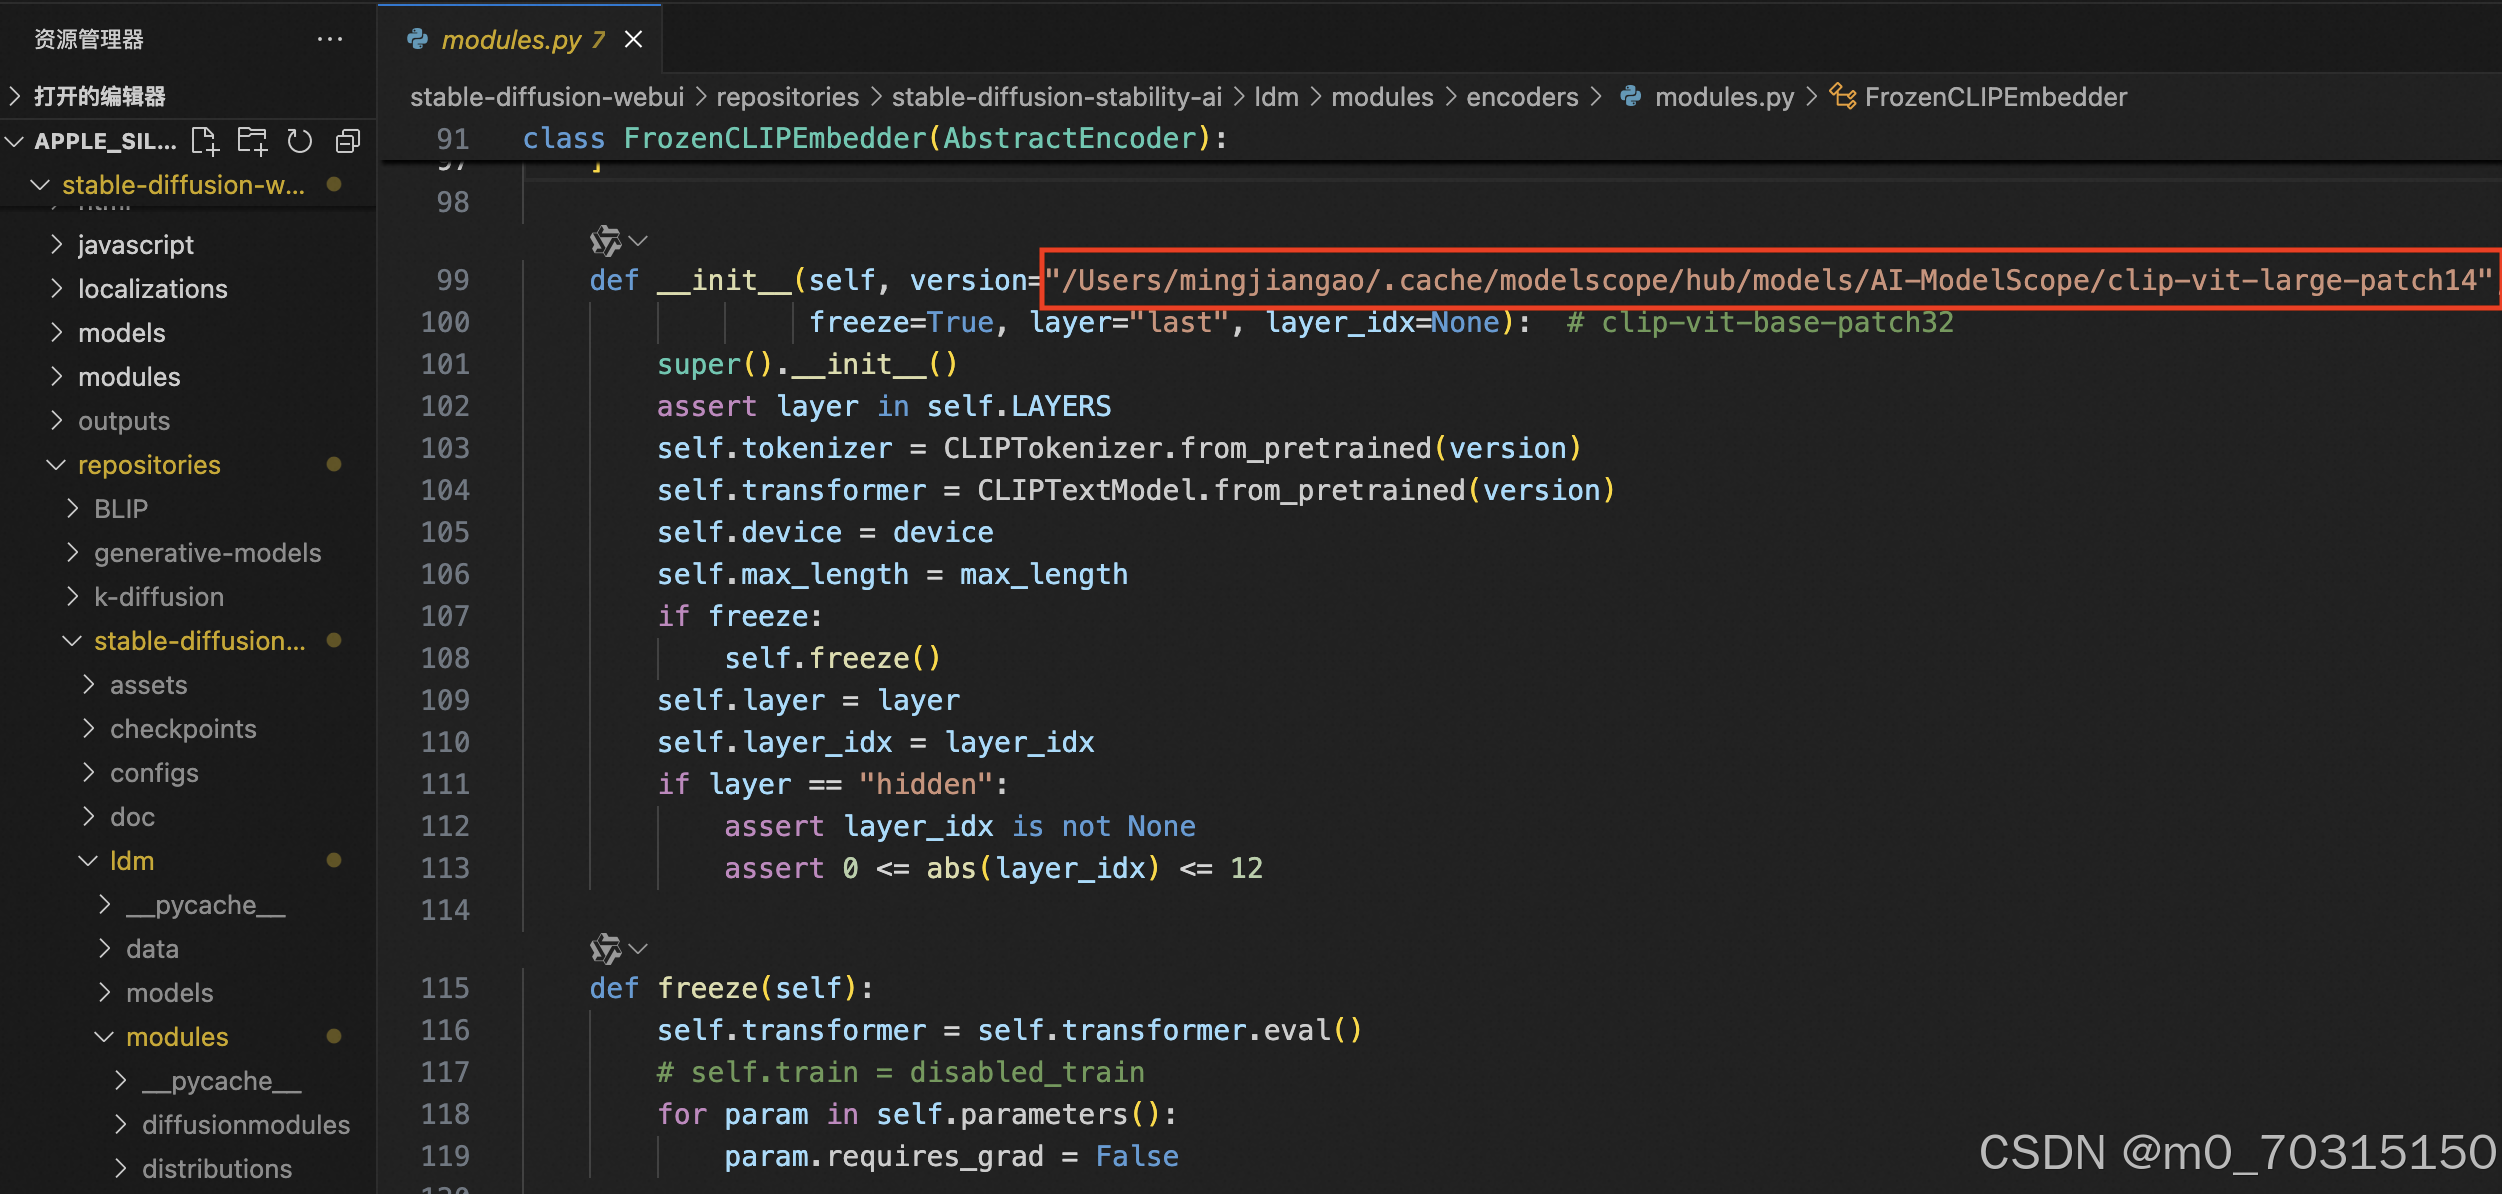Create a new file from the Explorer toolbar
The height and width of the screenshot is (1194, 2502).
click(204, 140)
